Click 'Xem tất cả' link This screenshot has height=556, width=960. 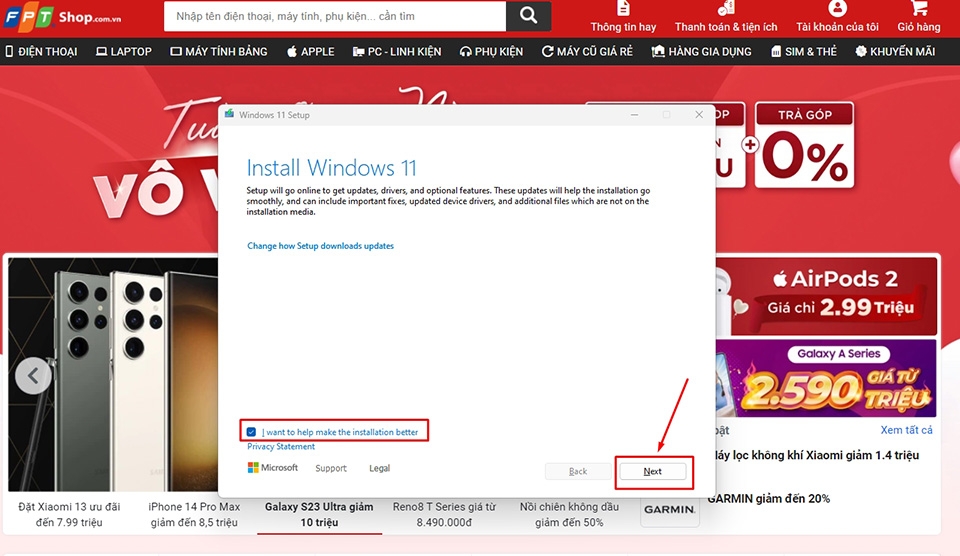tap(906, 430)
